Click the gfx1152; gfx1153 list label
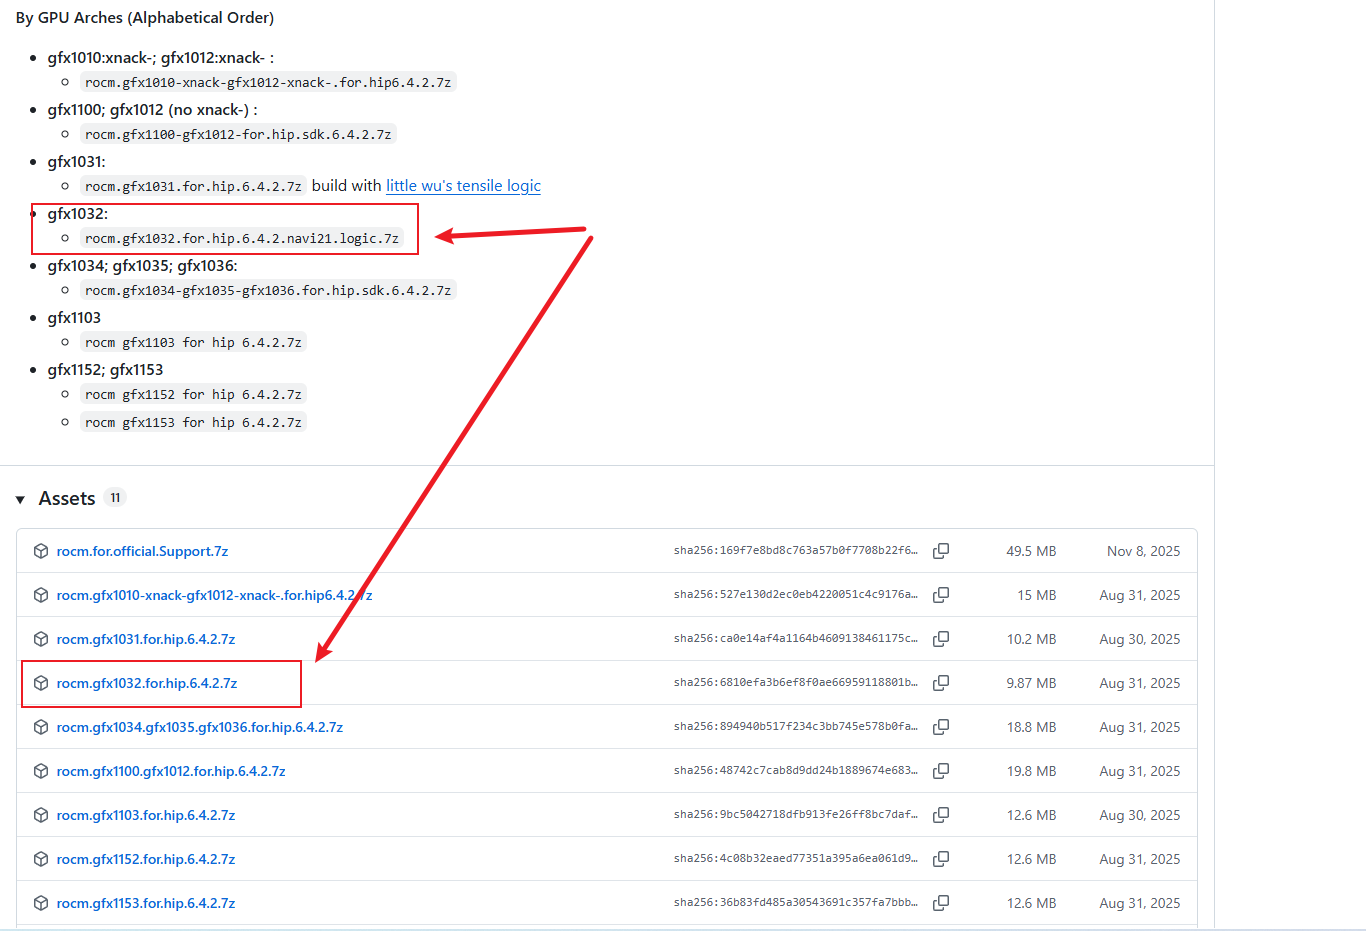 point(105,370)
